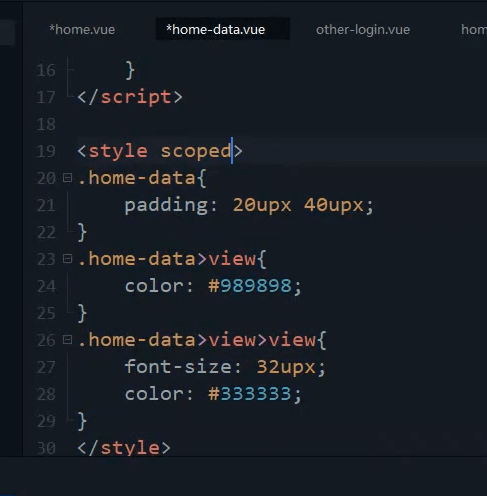
Task: Open the other-login.vue tab
Action: [363, 30]
